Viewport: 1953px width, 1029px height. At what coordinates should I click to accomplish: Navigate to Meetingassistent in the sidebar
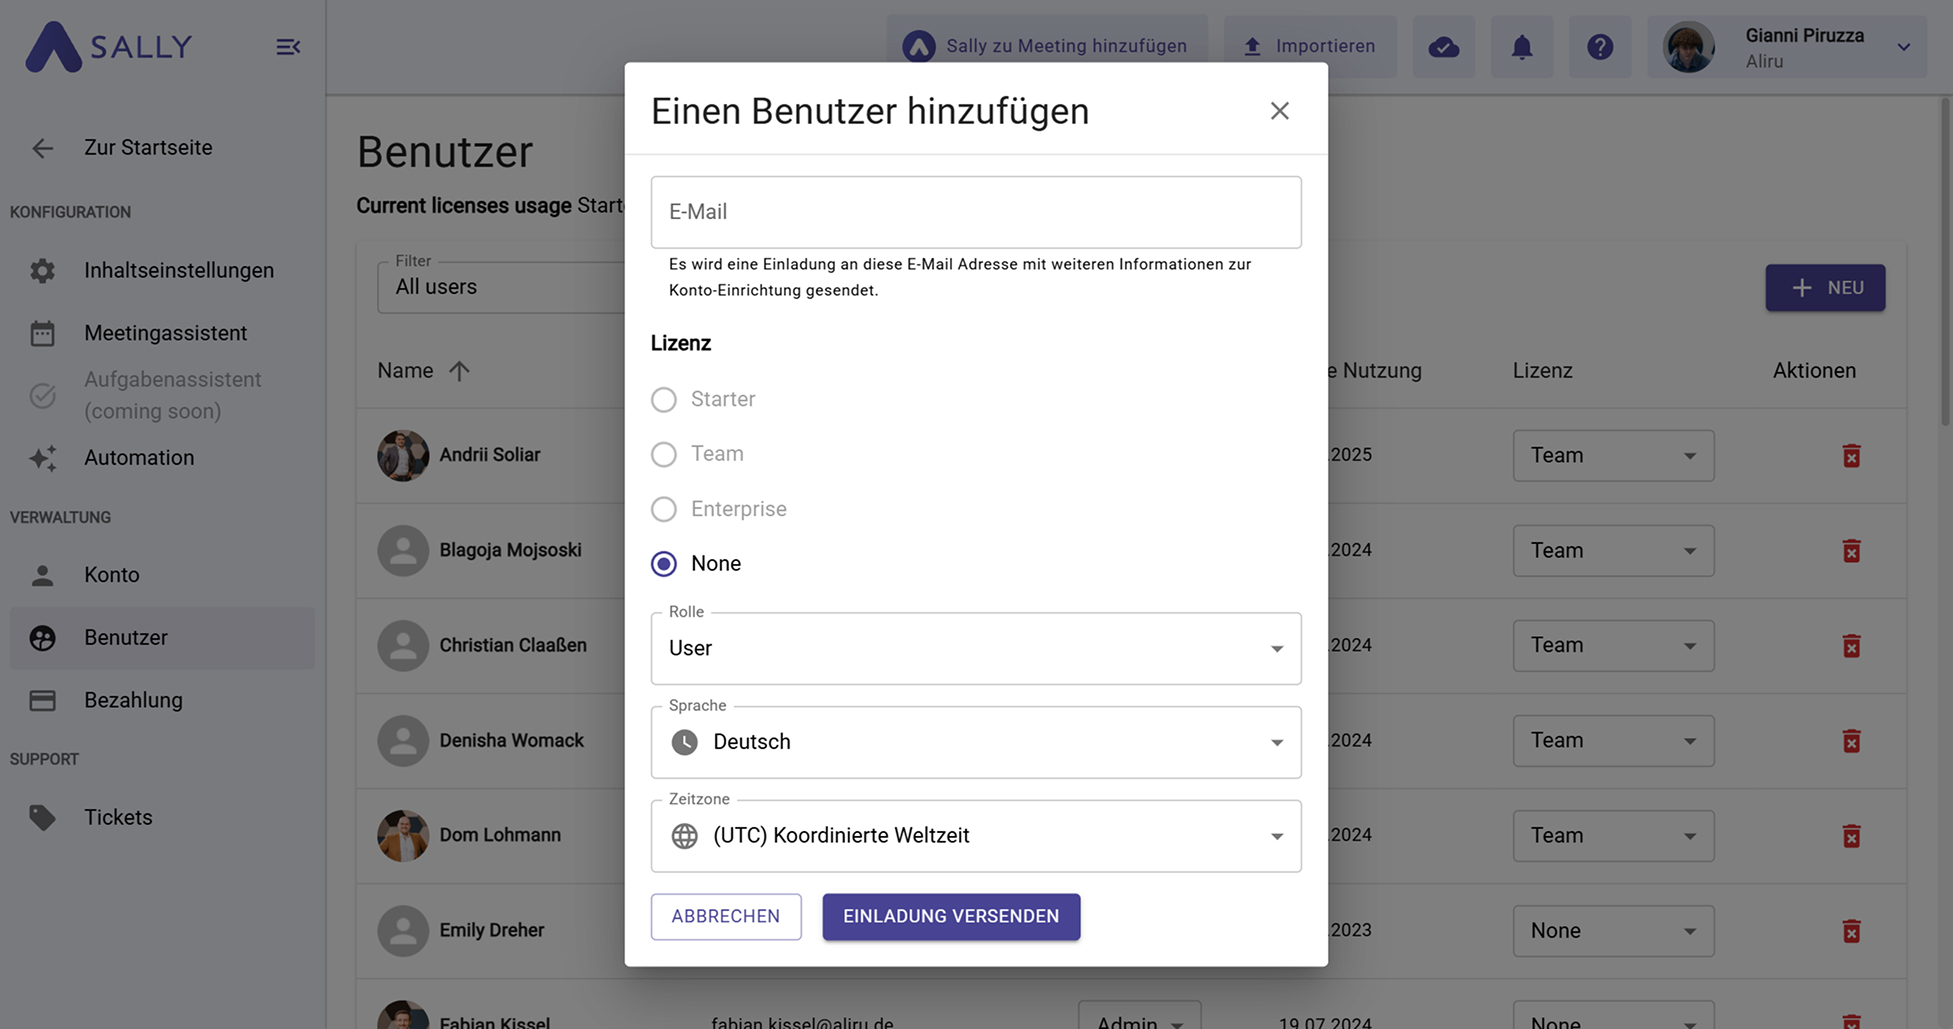point(162,333)
